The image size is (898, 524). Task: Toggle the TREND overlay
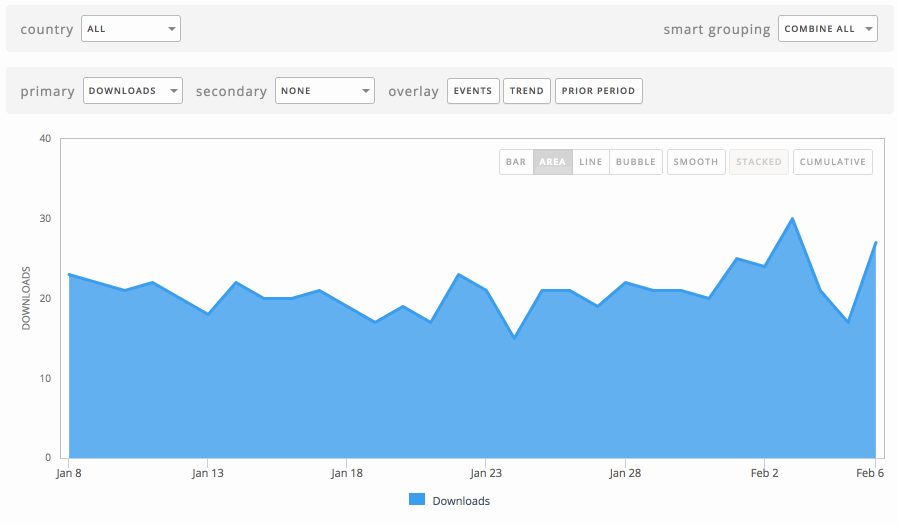(x=527, y=91)
